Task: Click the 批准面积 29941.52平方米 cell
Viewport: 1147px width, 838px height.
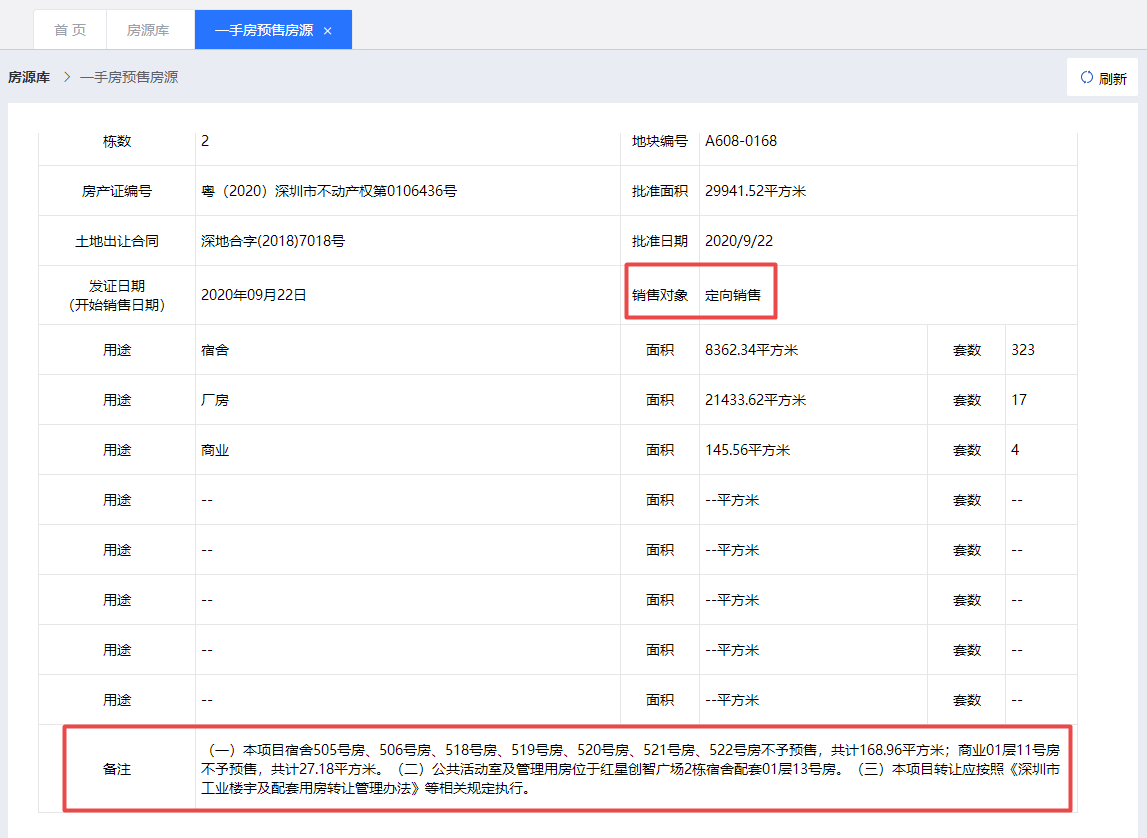Action: (888, 191)
